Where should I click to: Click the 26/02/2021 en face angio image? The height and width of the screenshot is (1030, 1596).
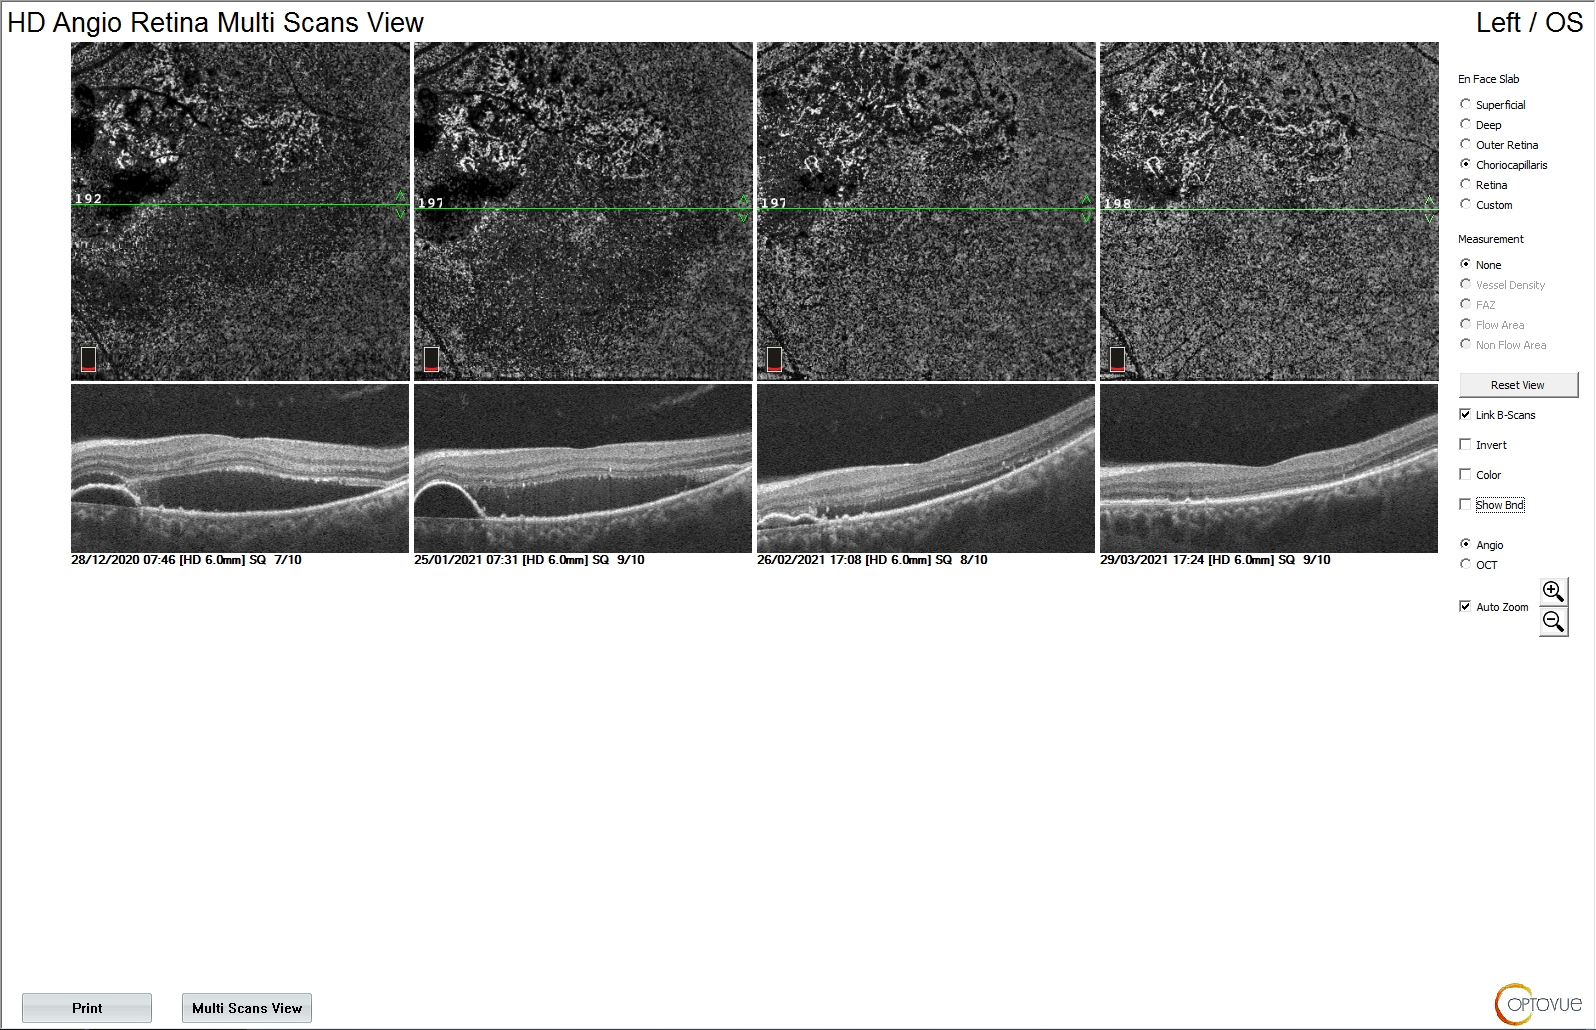[926, 211]
